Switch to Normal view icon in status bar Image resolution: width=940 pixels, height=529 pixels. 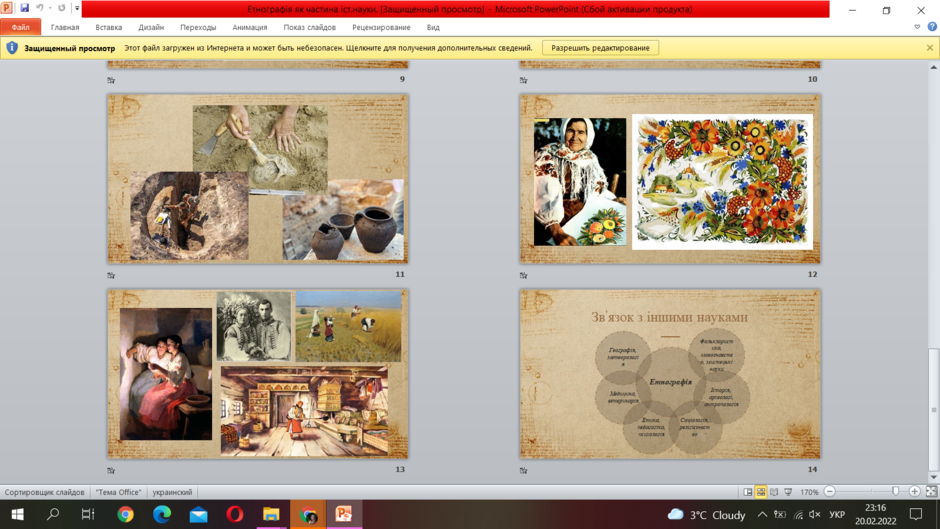(748, 492)
